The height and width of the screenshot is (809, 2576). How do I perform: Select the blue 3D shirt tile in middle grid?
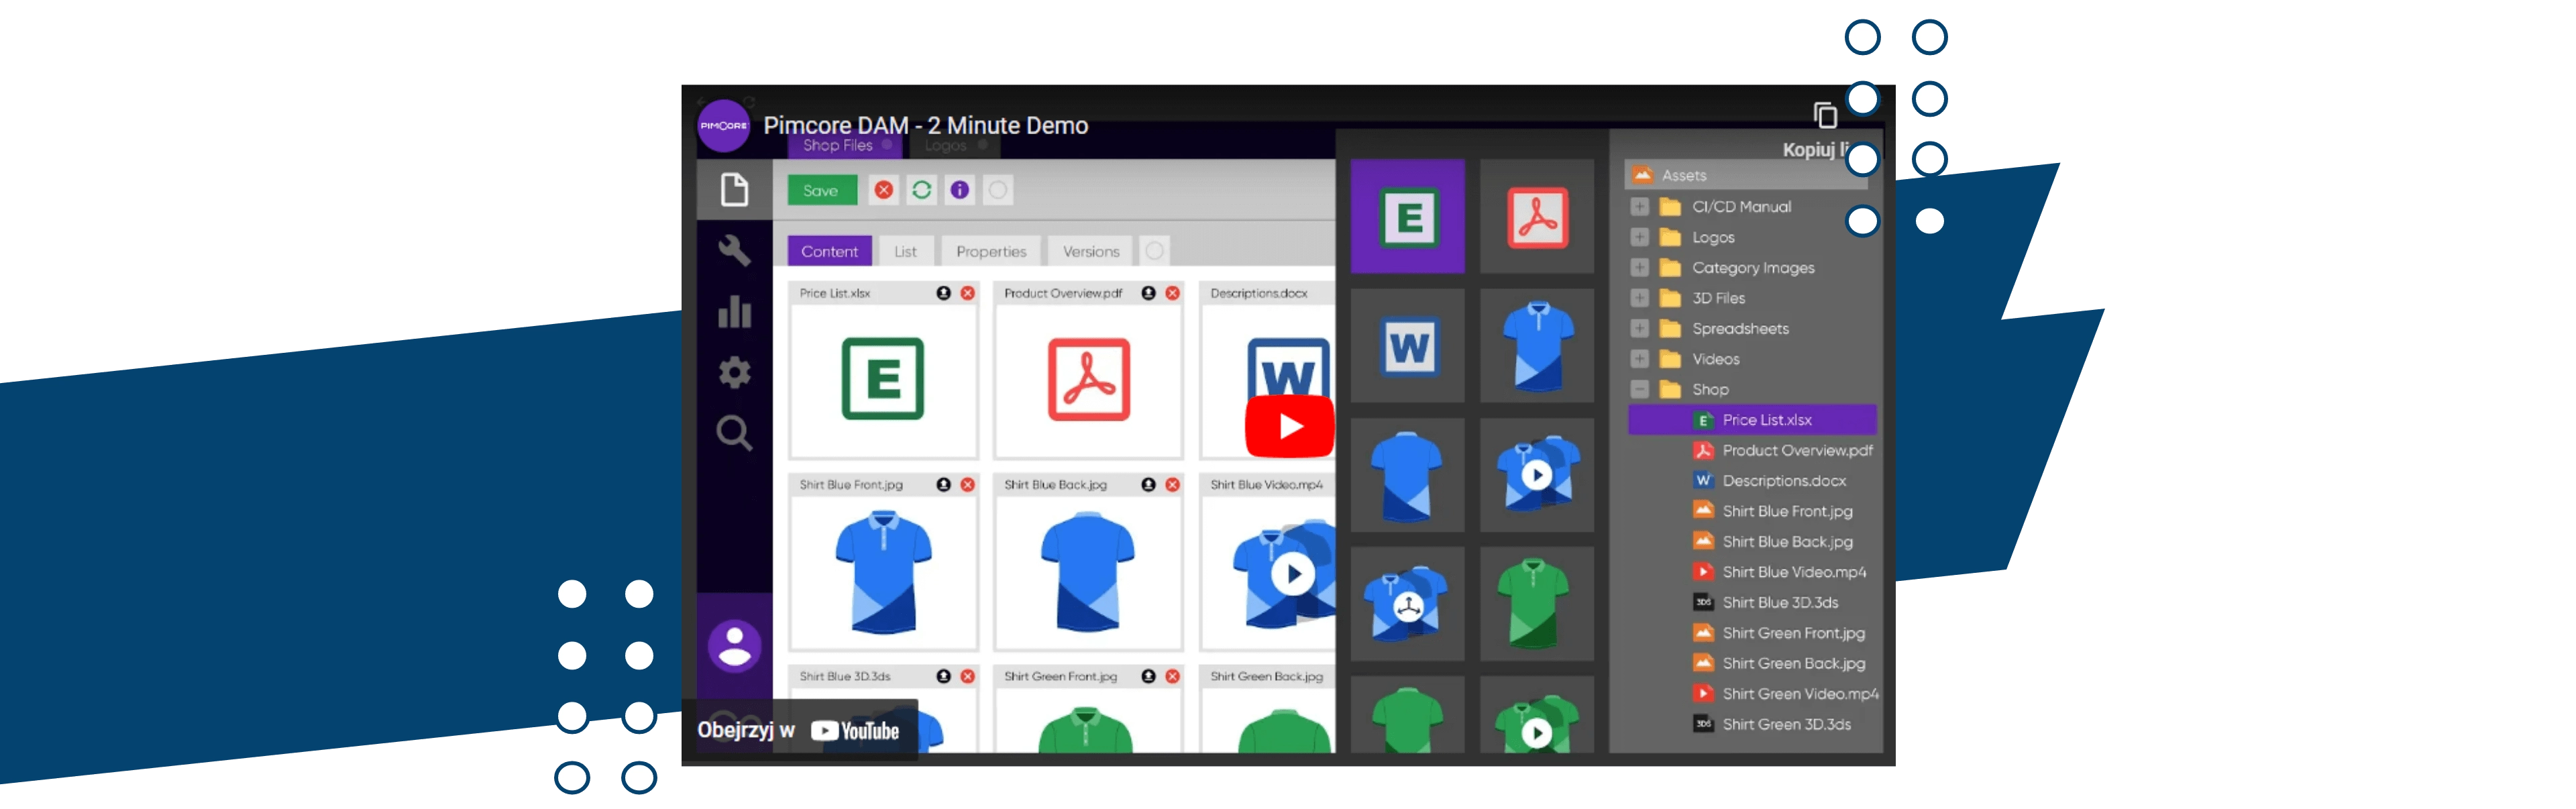pyautogui.click(x=1408, y=604)
